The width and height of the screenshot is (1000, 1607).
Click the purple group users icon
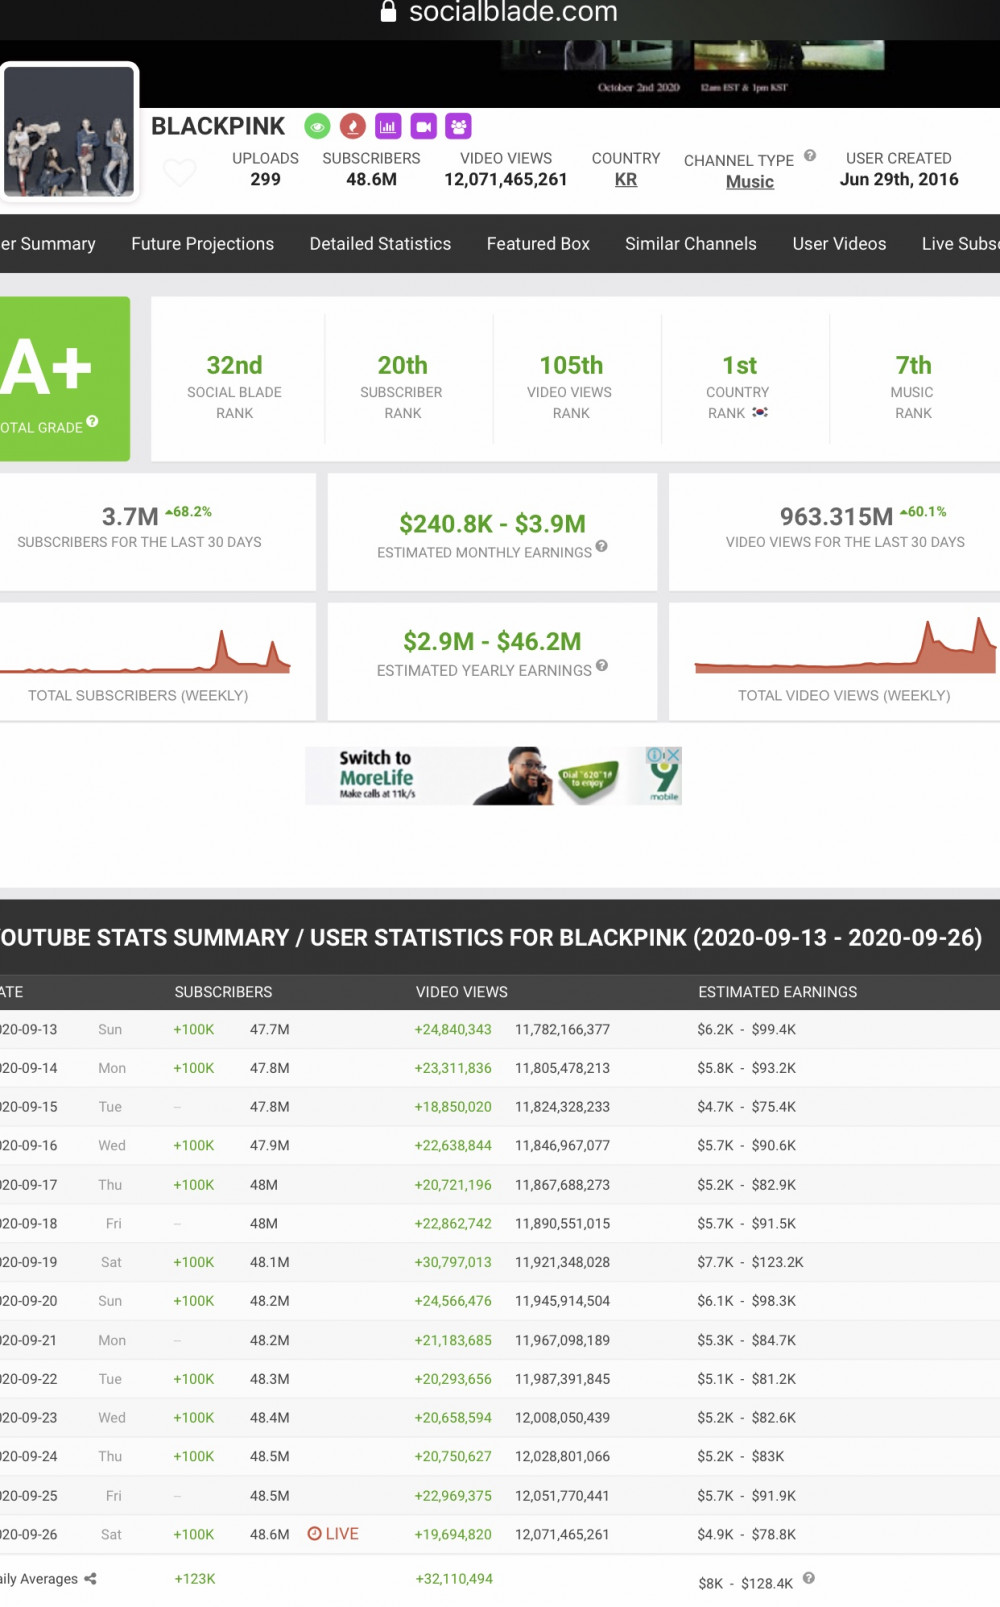tap(458, 126)
